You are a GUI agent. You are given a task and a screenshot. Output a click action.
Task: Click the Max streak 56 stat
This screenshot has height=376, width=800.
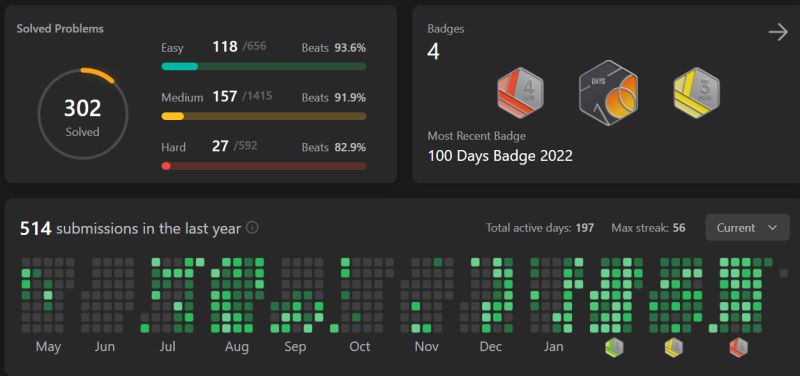(648, 228)
